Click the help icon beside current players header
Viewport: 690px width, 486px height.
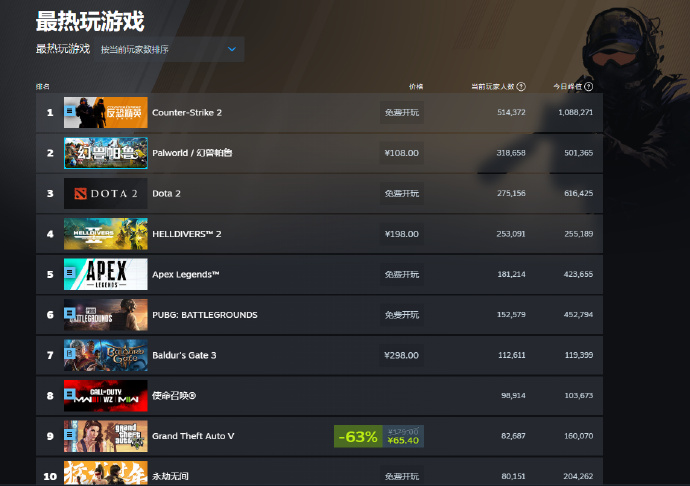coord(521,86)
